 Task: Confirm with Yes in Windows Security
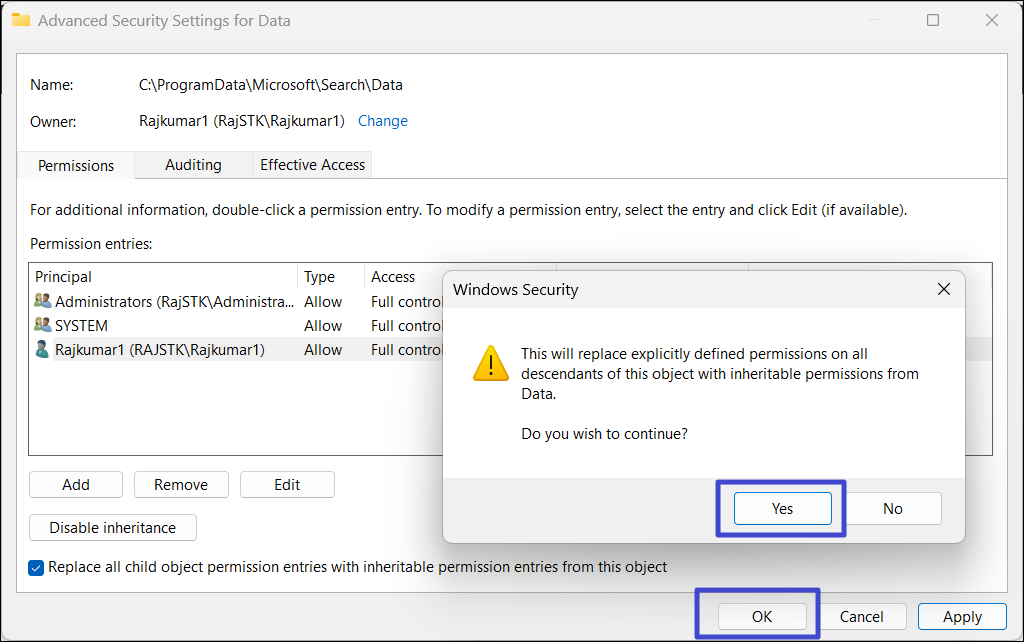782,508
